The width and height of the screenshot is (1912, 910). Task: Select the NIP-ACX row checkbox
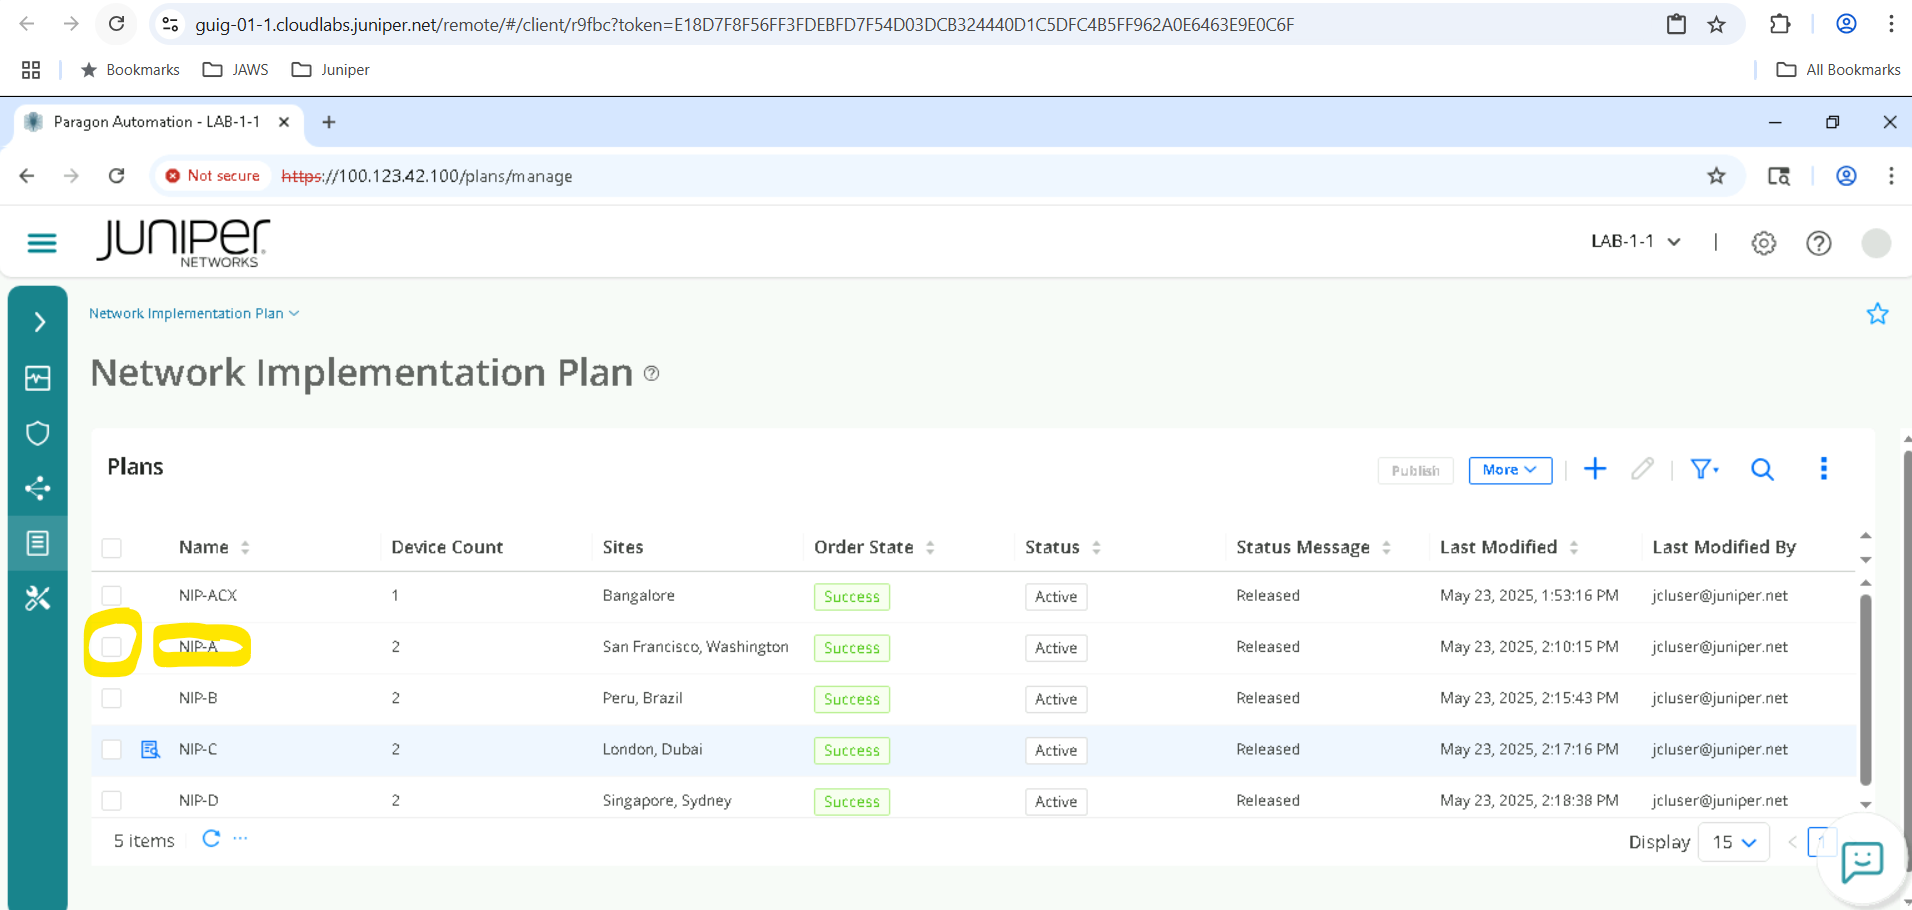tap(112, 596)
